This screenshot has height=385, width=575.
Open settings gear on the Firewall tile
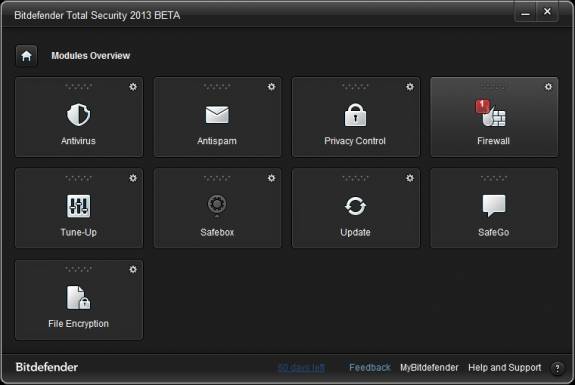point(548,87)
